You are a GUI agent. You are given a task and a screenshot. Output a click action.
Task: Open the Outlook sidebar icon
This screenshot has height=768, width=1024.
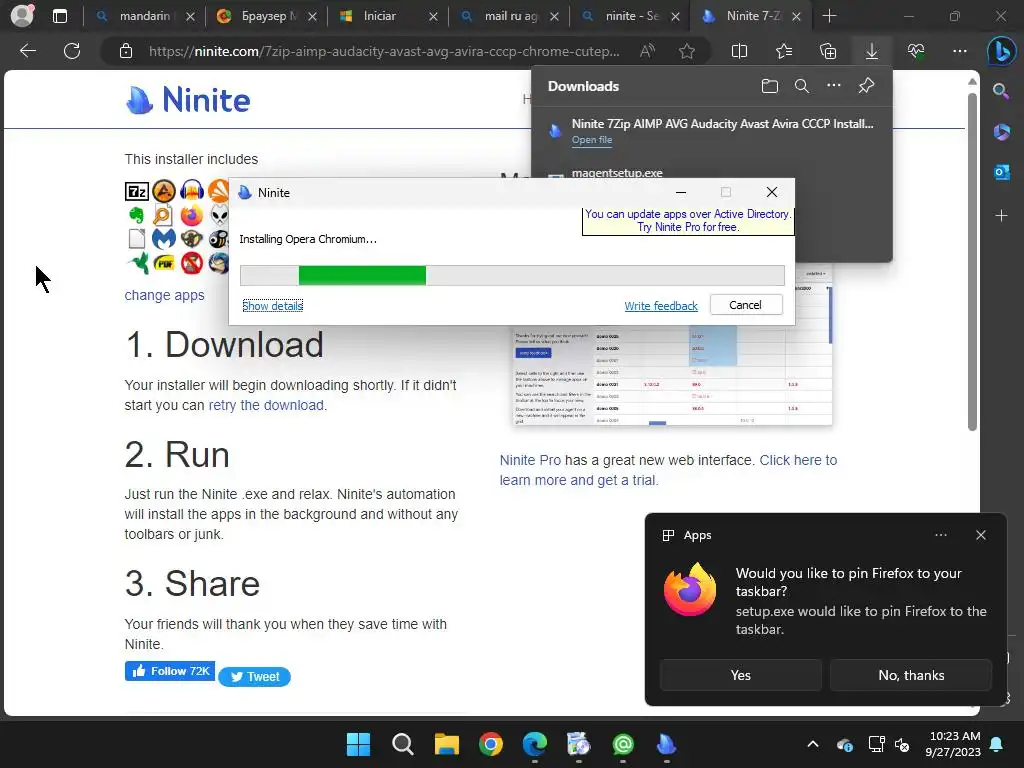click(x=1001, y=172)
